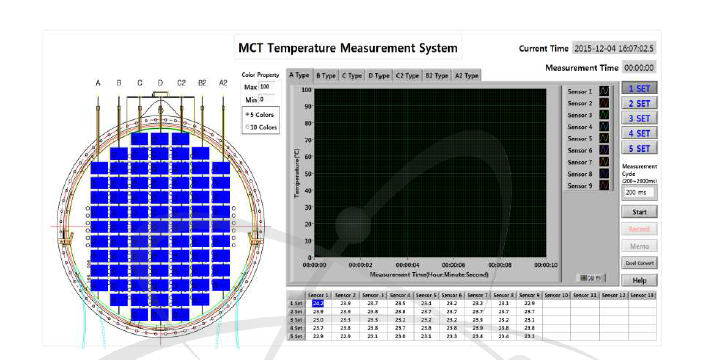Click the A2 sensor rod label in the diagram
The width and height of the screenshot is (713, 360).
(x=223, y=83)
